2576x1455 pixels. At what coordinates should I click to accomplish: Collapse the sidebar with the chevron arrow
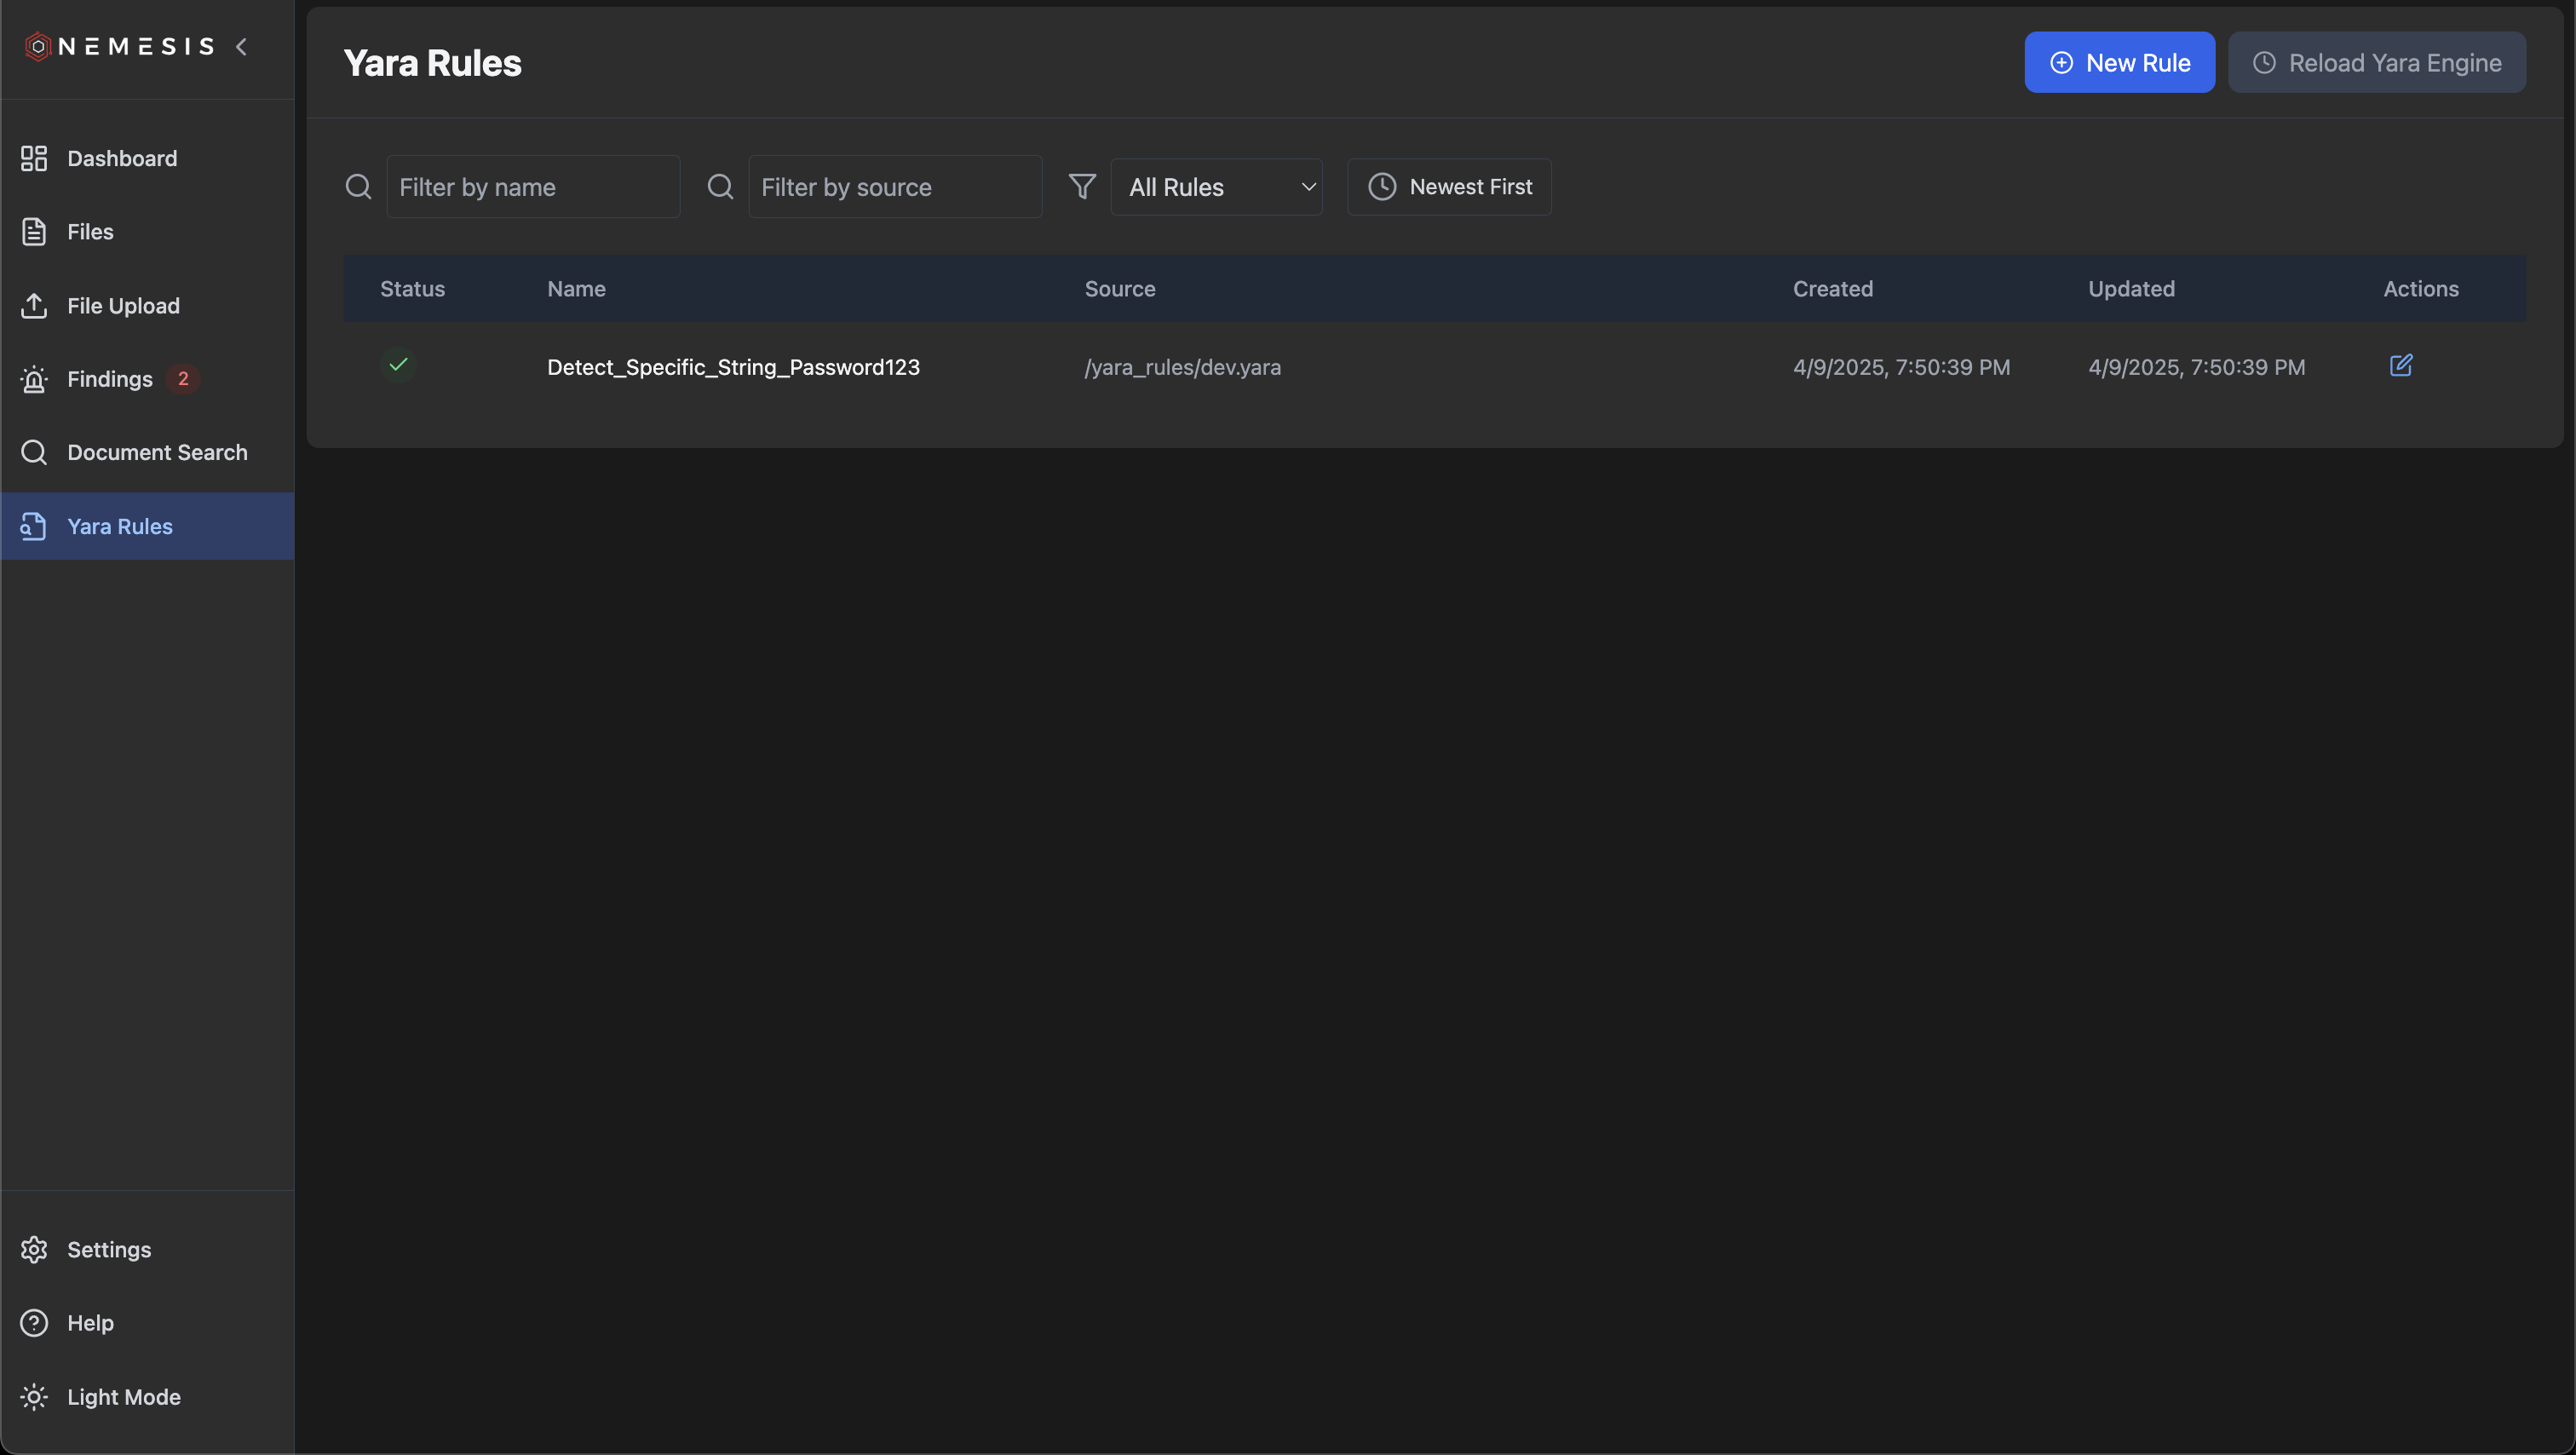pos(241,46)
